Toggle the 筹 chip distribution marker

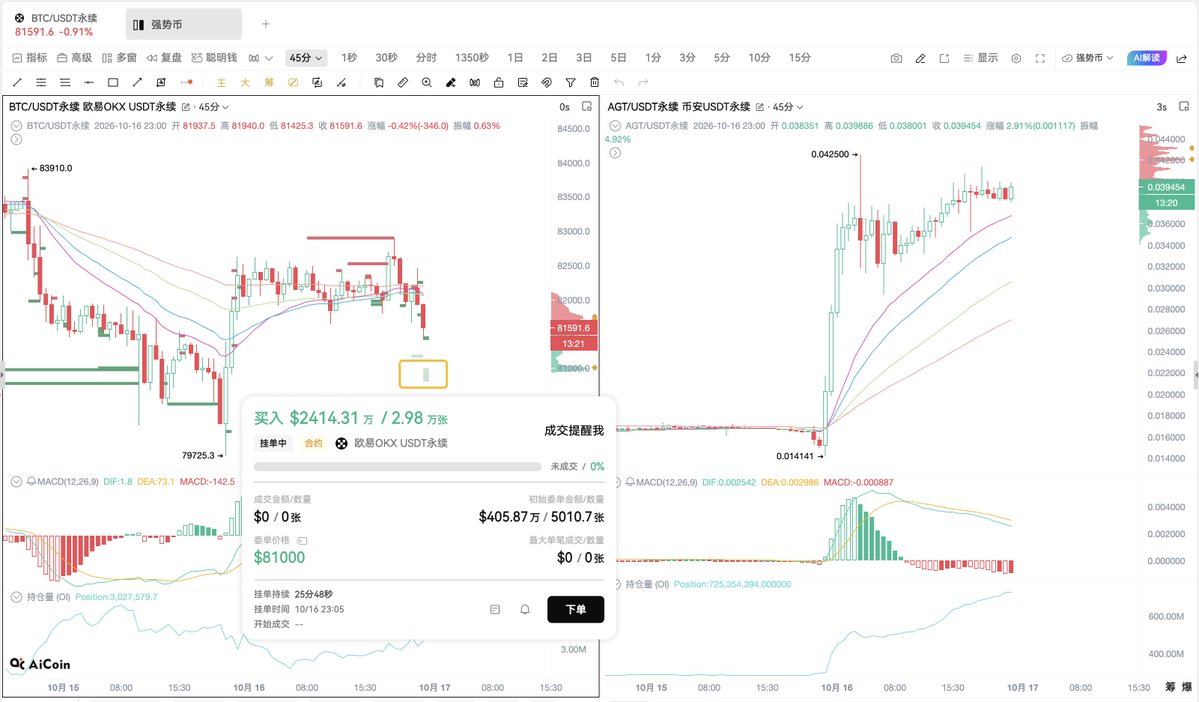coord(269,83)
